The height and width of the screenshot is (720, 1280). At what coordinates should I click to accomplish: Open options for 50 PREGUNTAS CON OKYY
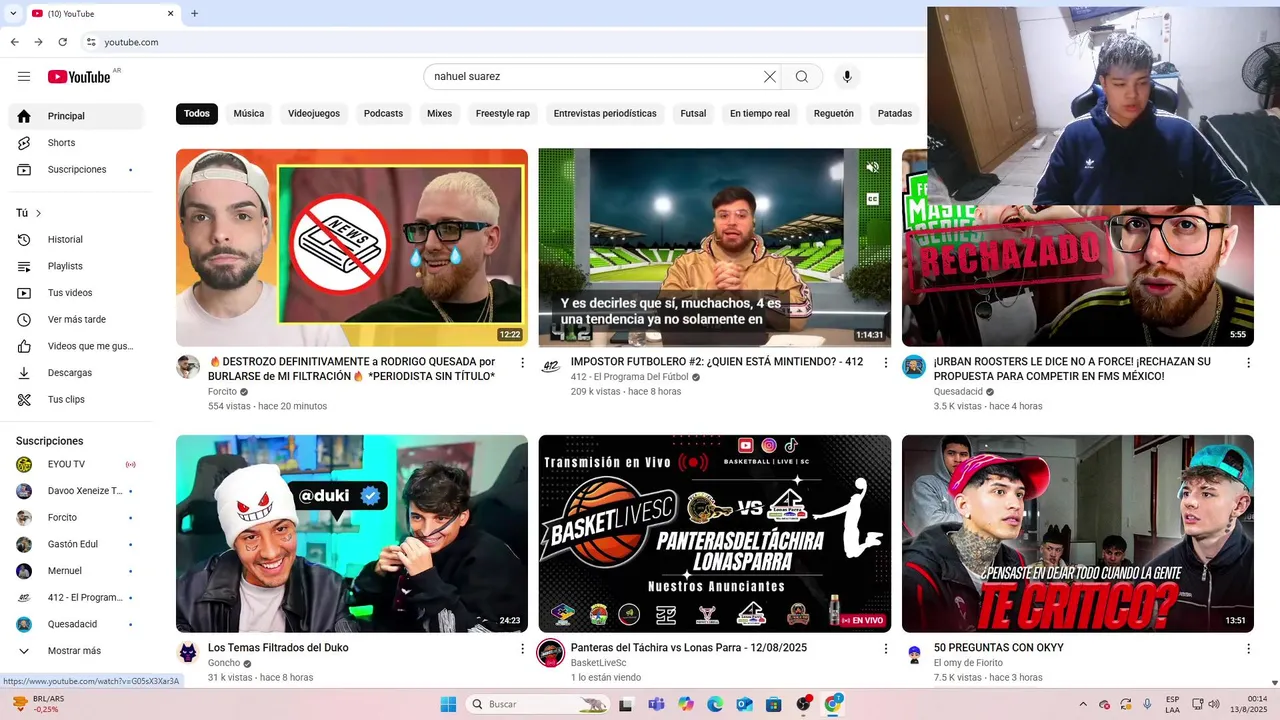(x=1248, y=649)
